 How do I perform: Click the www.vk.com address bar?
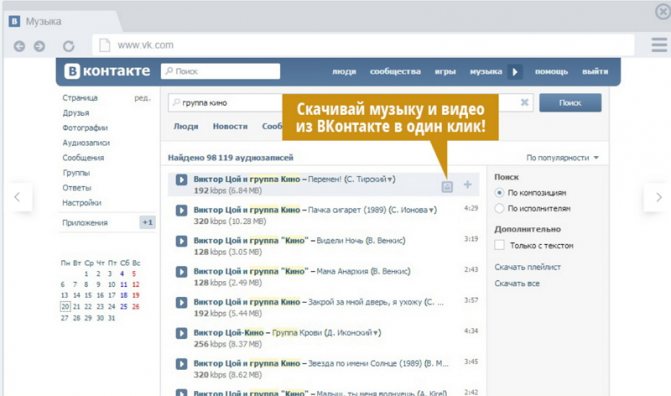pyautogui.click(x=363, y=45)
